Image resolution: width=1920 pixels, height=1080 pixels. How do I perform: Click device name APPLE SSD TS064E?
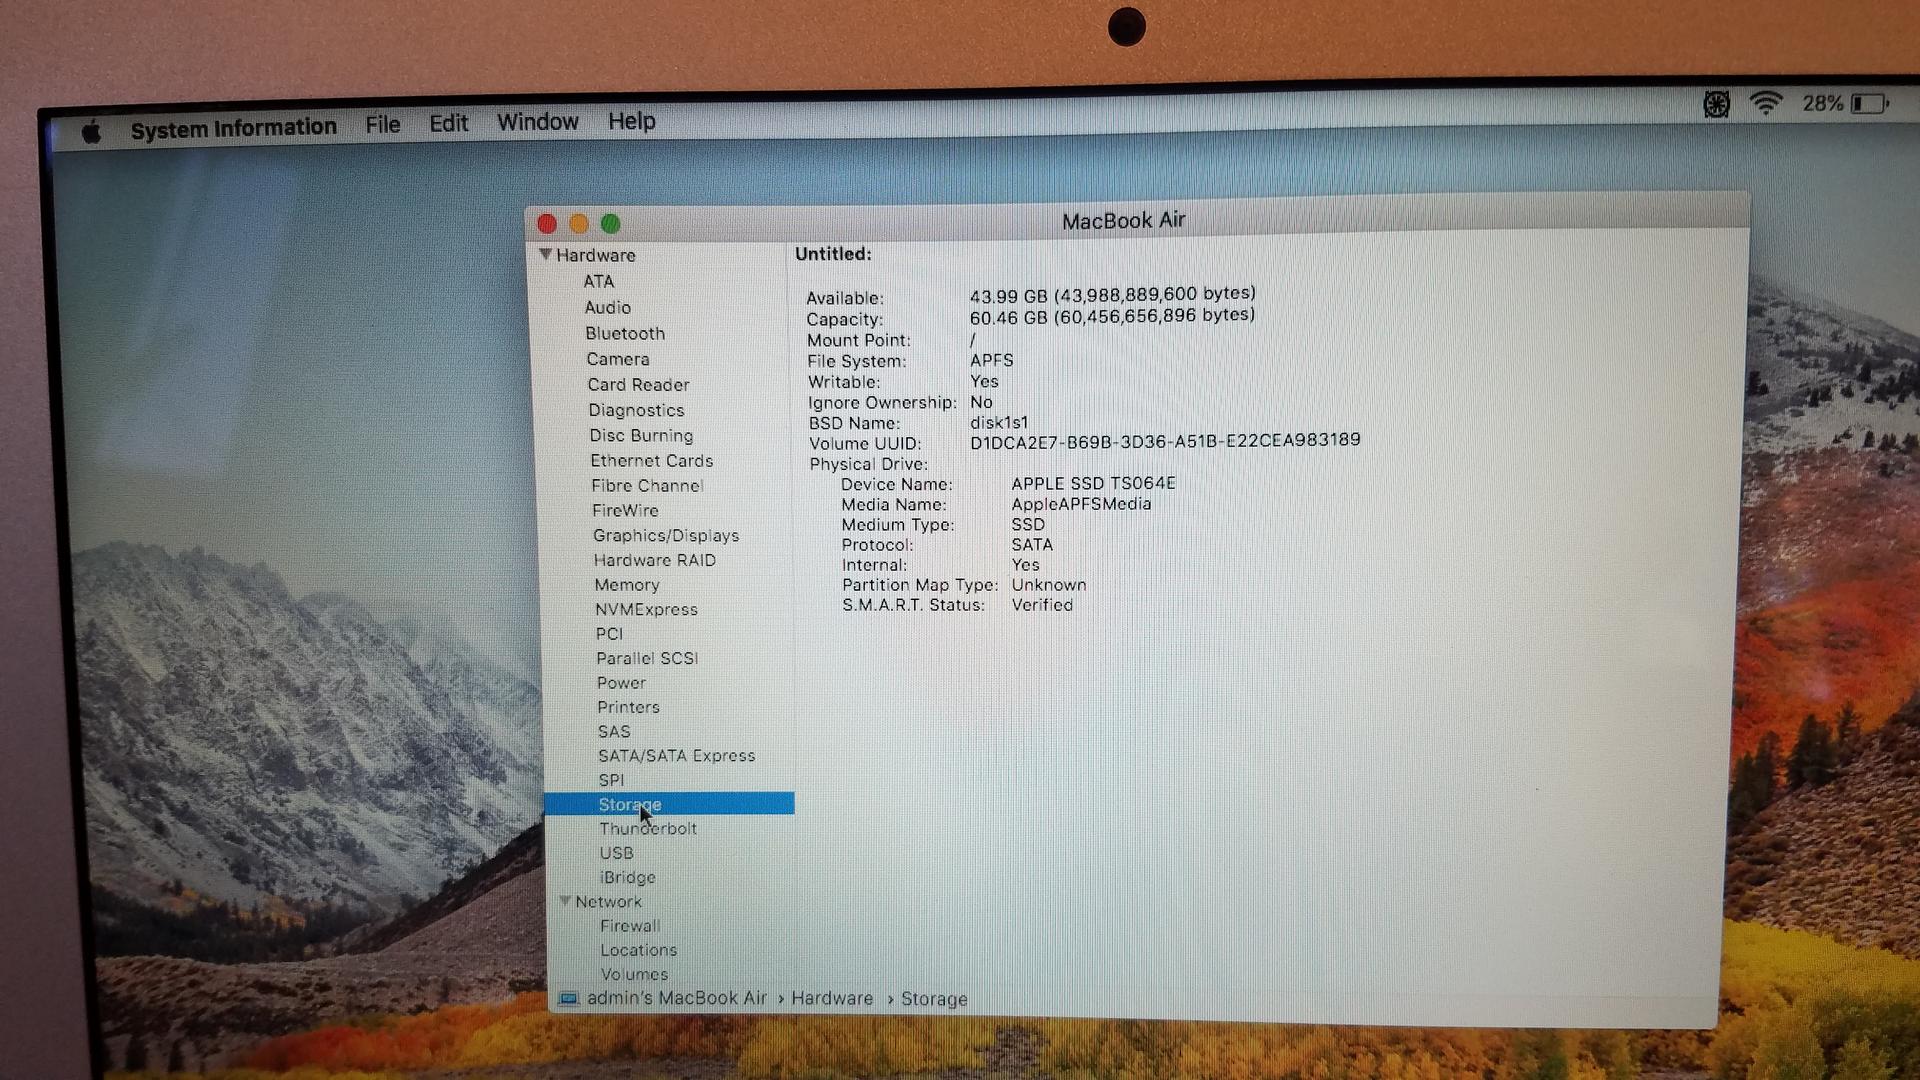tap(1093, 484)
